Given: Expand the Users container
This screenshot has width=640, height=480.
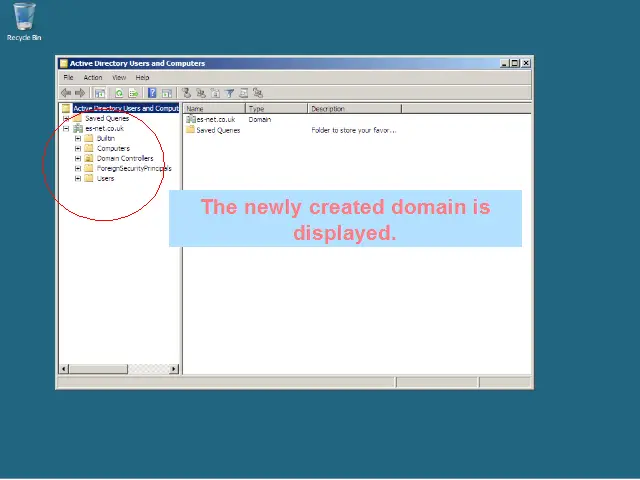Looking at the screenshot, I should pyautogui.click(x=78, y=179).
